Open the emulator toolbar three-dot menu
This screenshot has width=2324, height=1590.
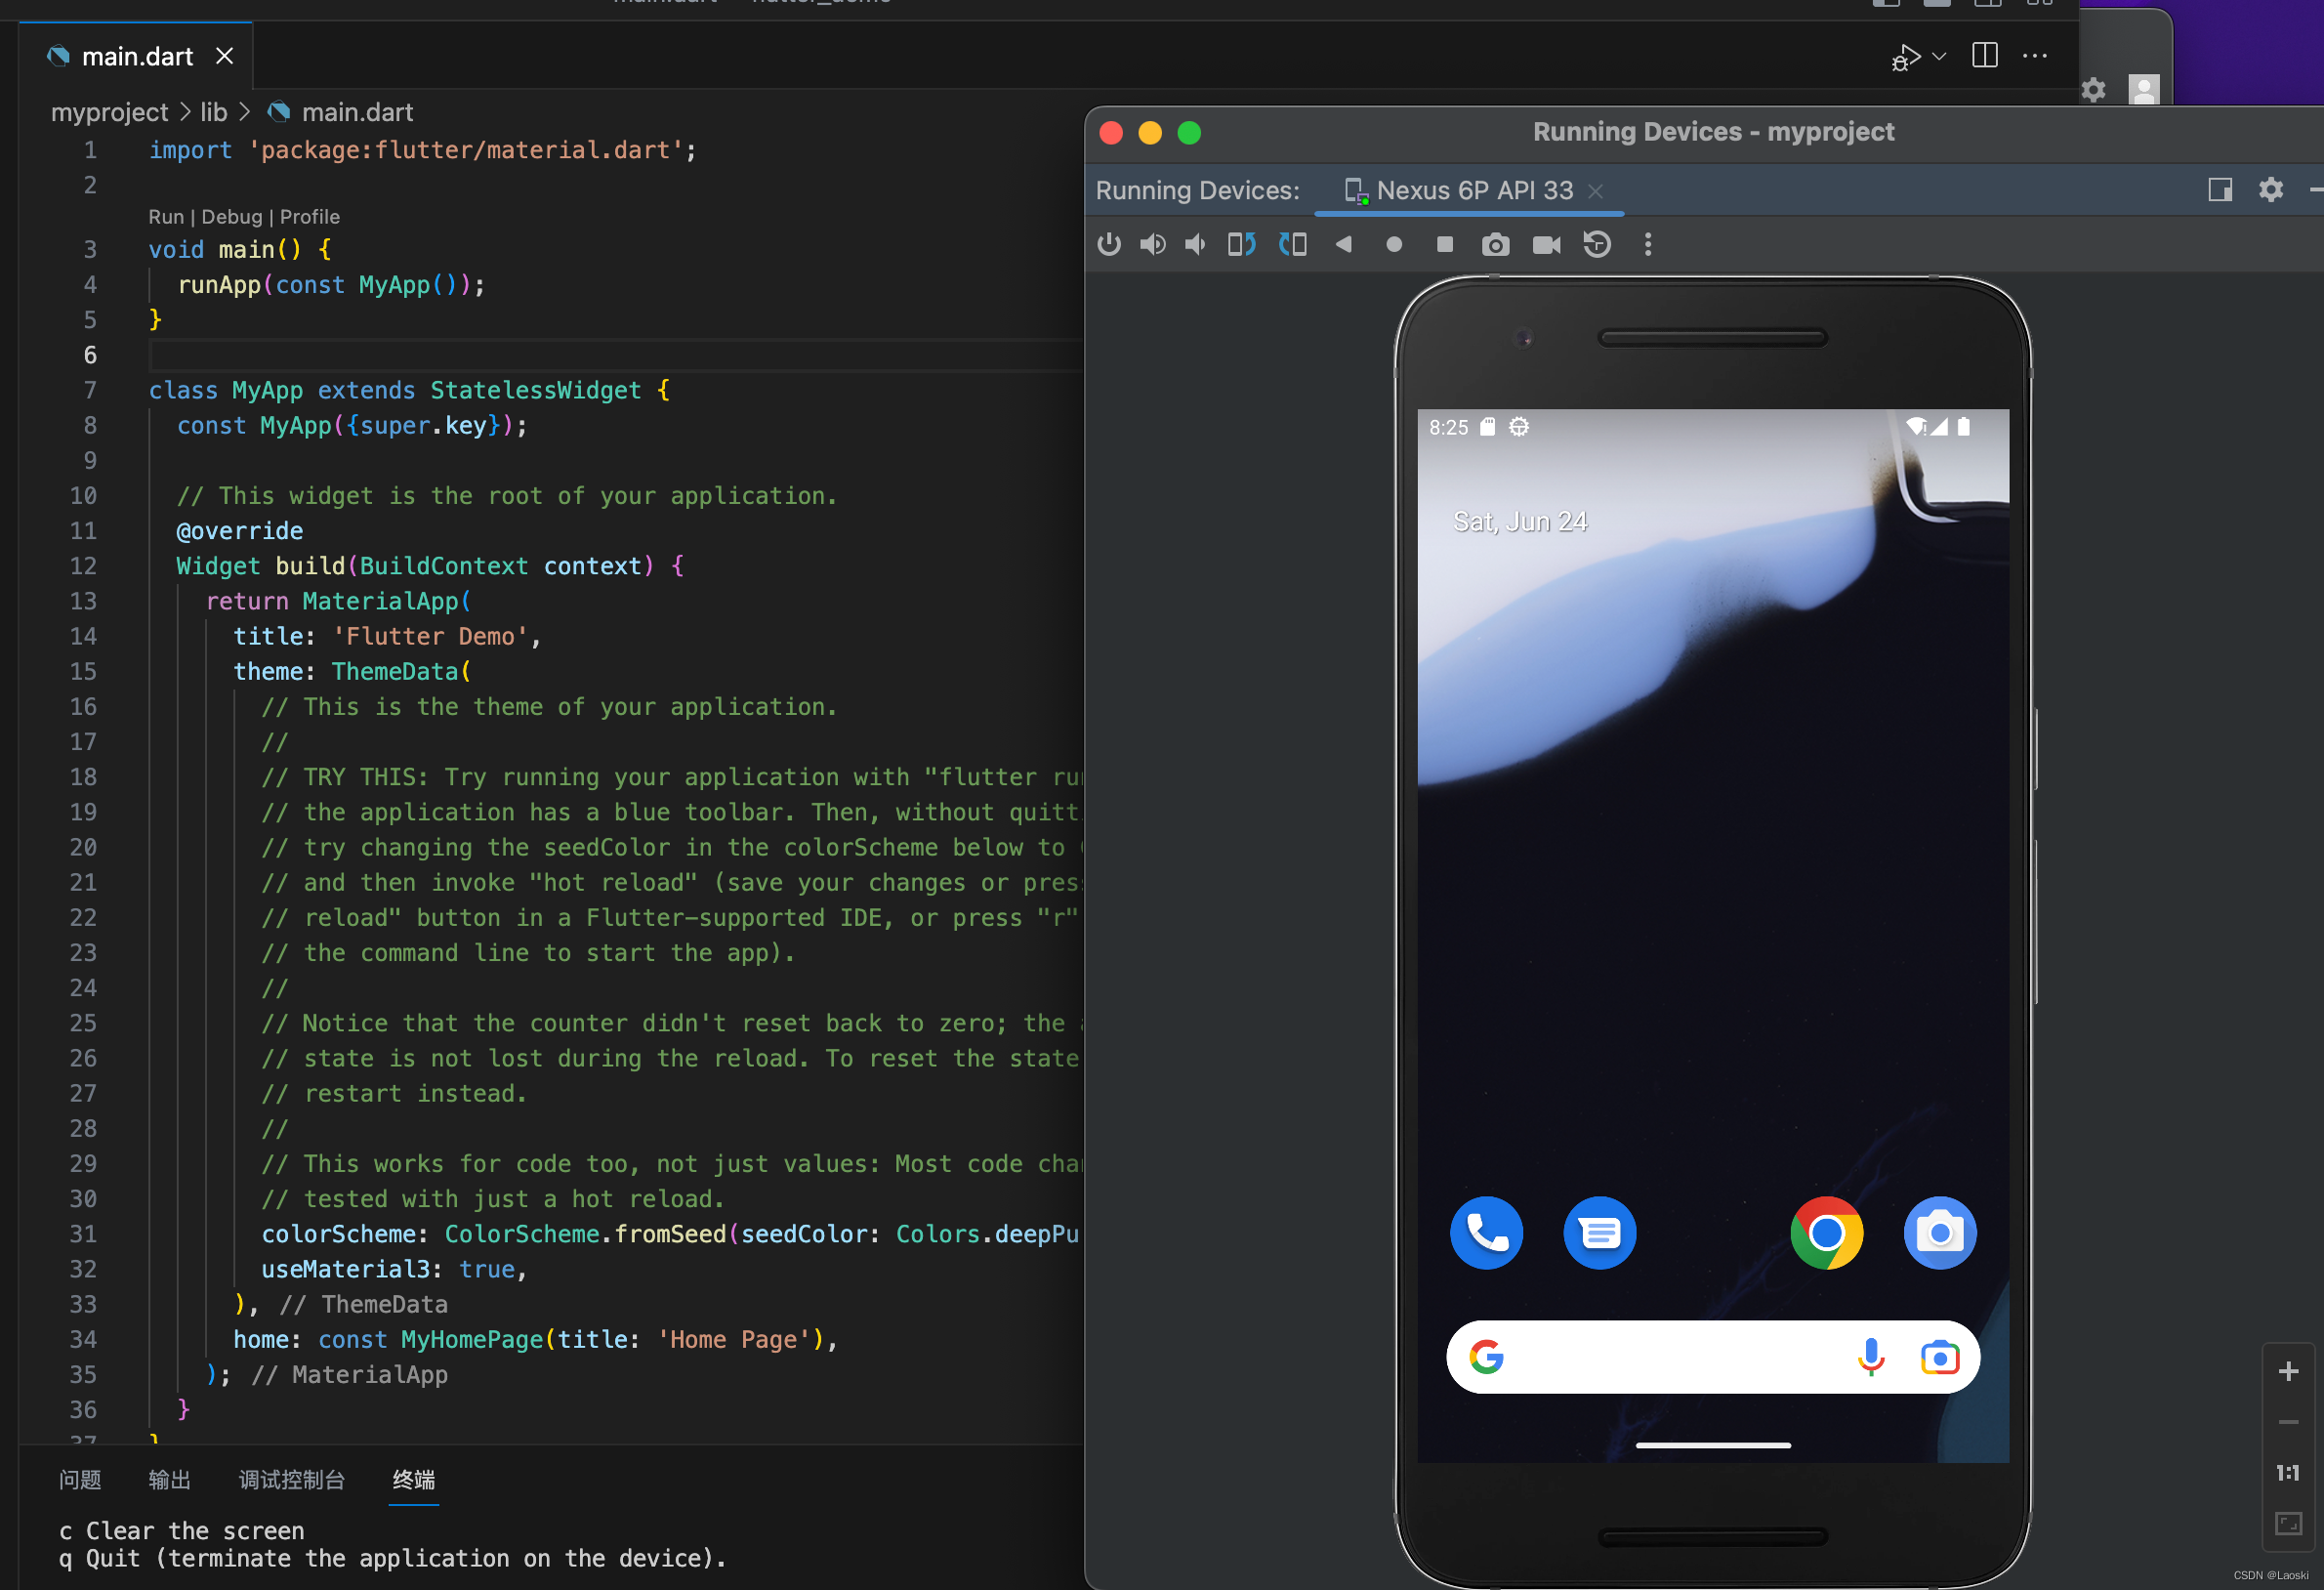click(x=1648, y=245)
